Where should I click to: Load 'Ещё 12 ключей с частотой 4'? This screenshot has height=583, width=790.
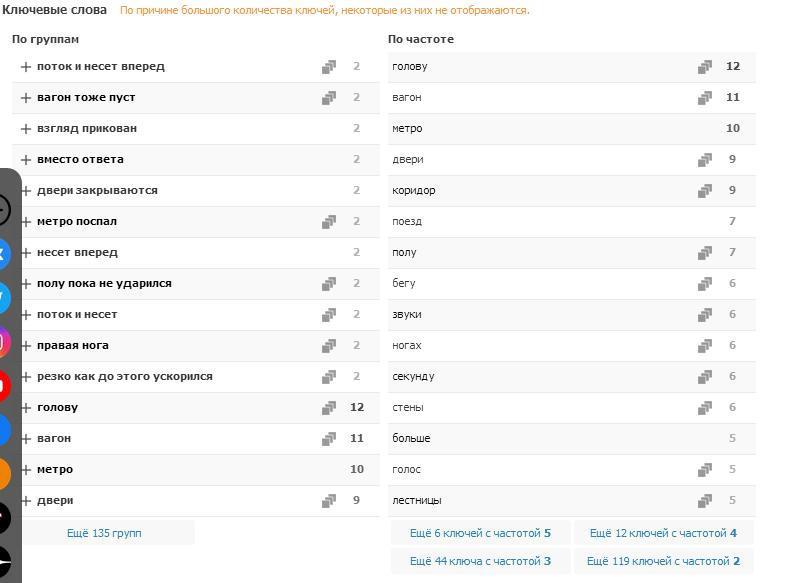coord(663,533)
